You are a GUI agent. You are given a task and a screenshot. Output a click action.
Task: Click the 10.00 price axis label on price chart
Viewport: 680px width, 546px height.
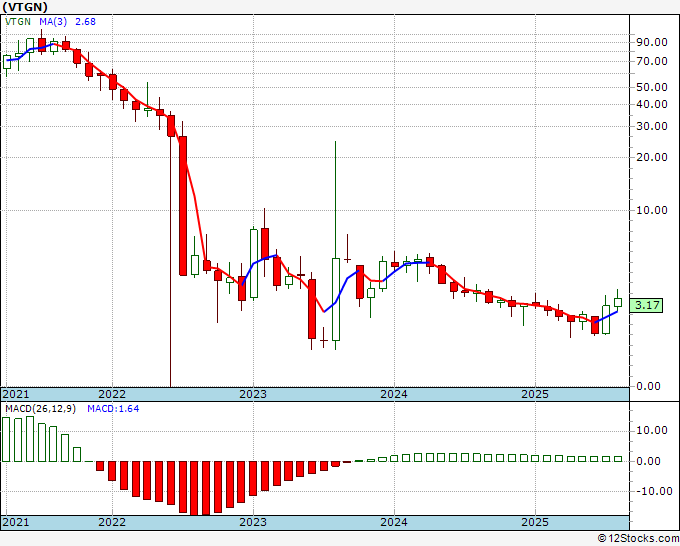[x=651, y=210]
